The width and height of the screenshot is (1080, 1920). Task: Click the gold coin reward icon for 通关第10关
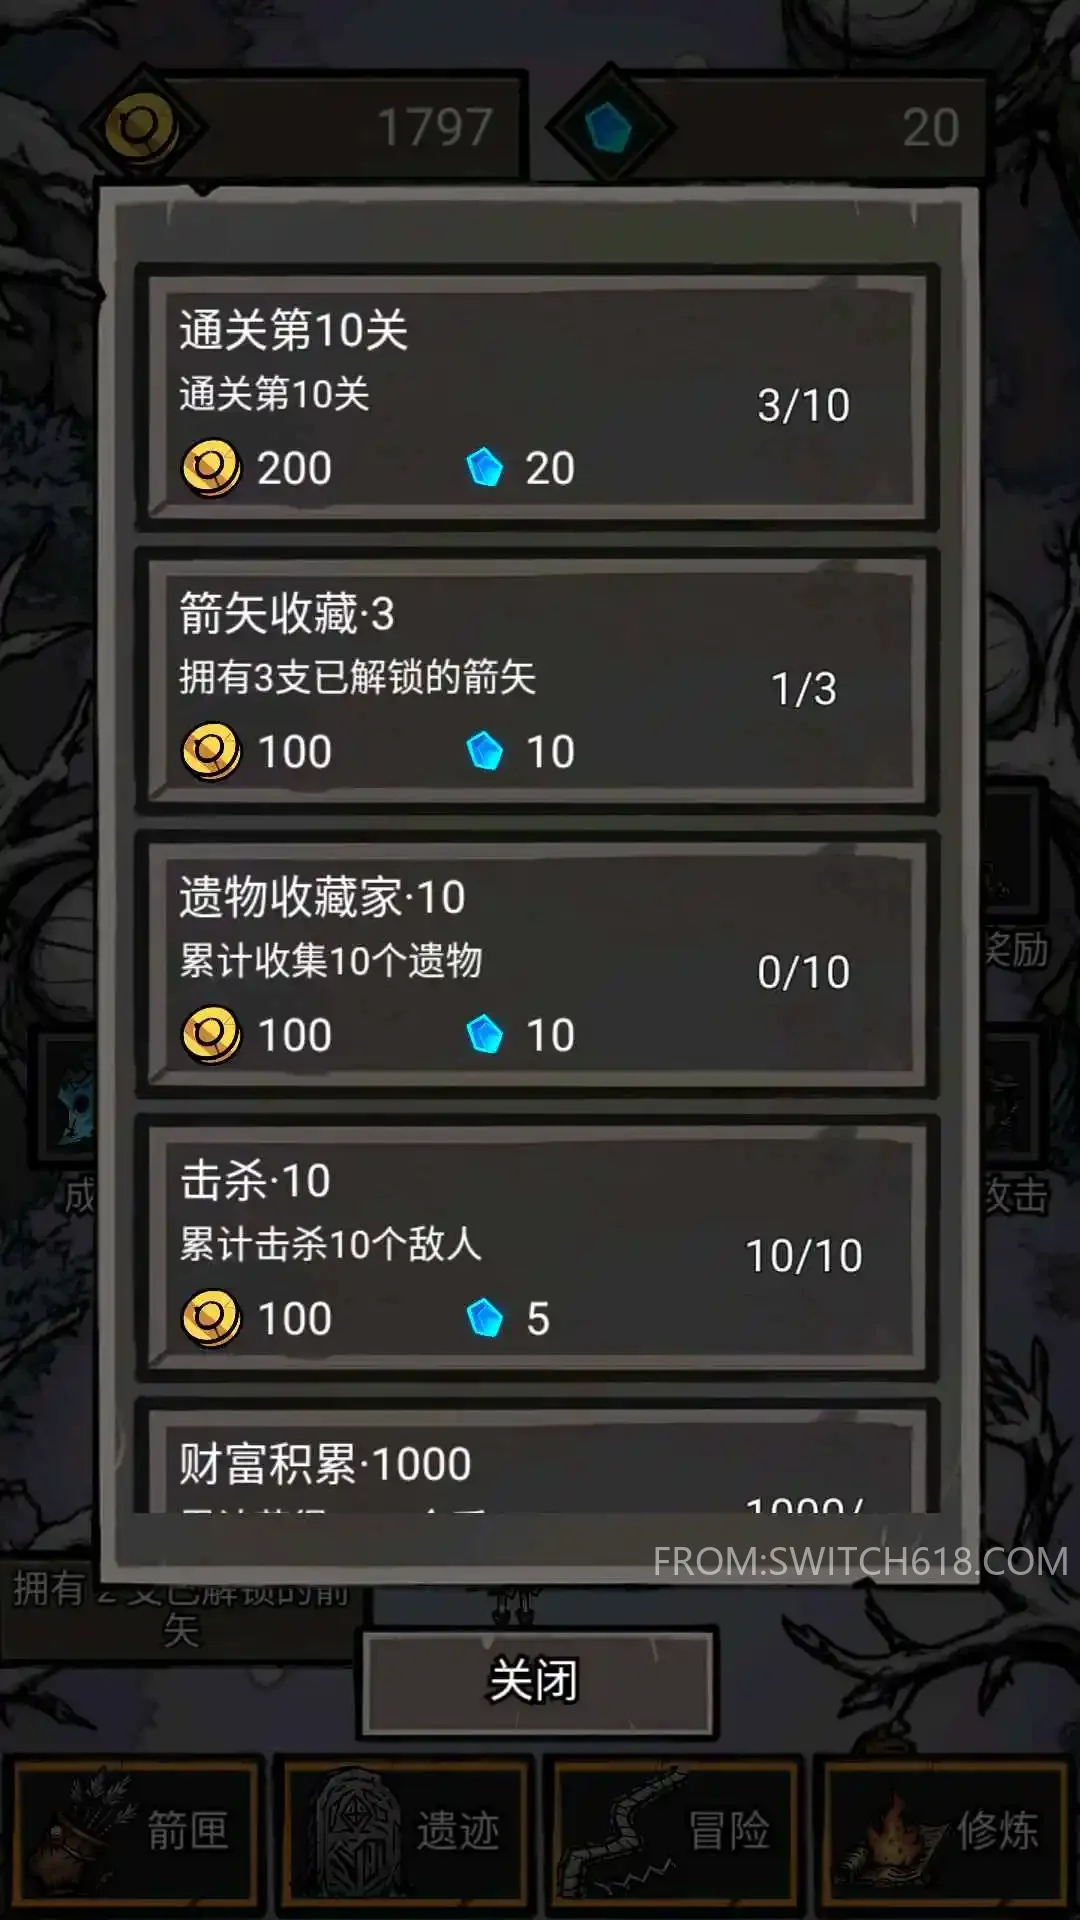click(211, 468)
